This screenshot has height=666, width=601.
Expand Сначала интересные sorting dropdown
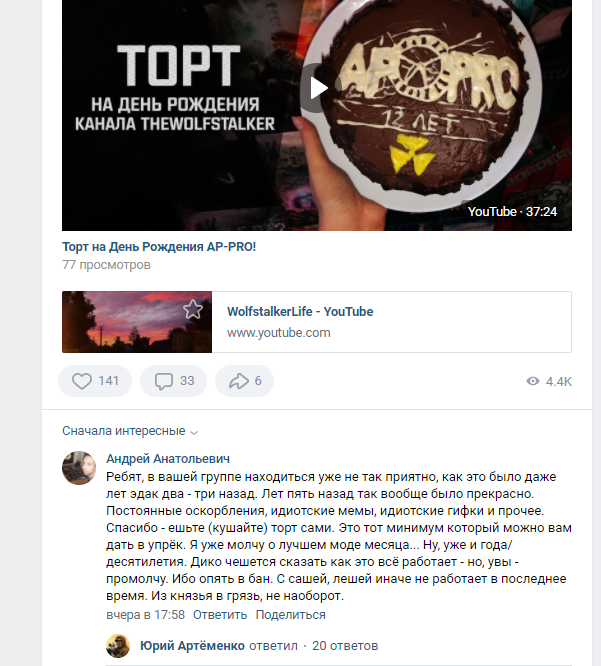(x=130, y=431)
